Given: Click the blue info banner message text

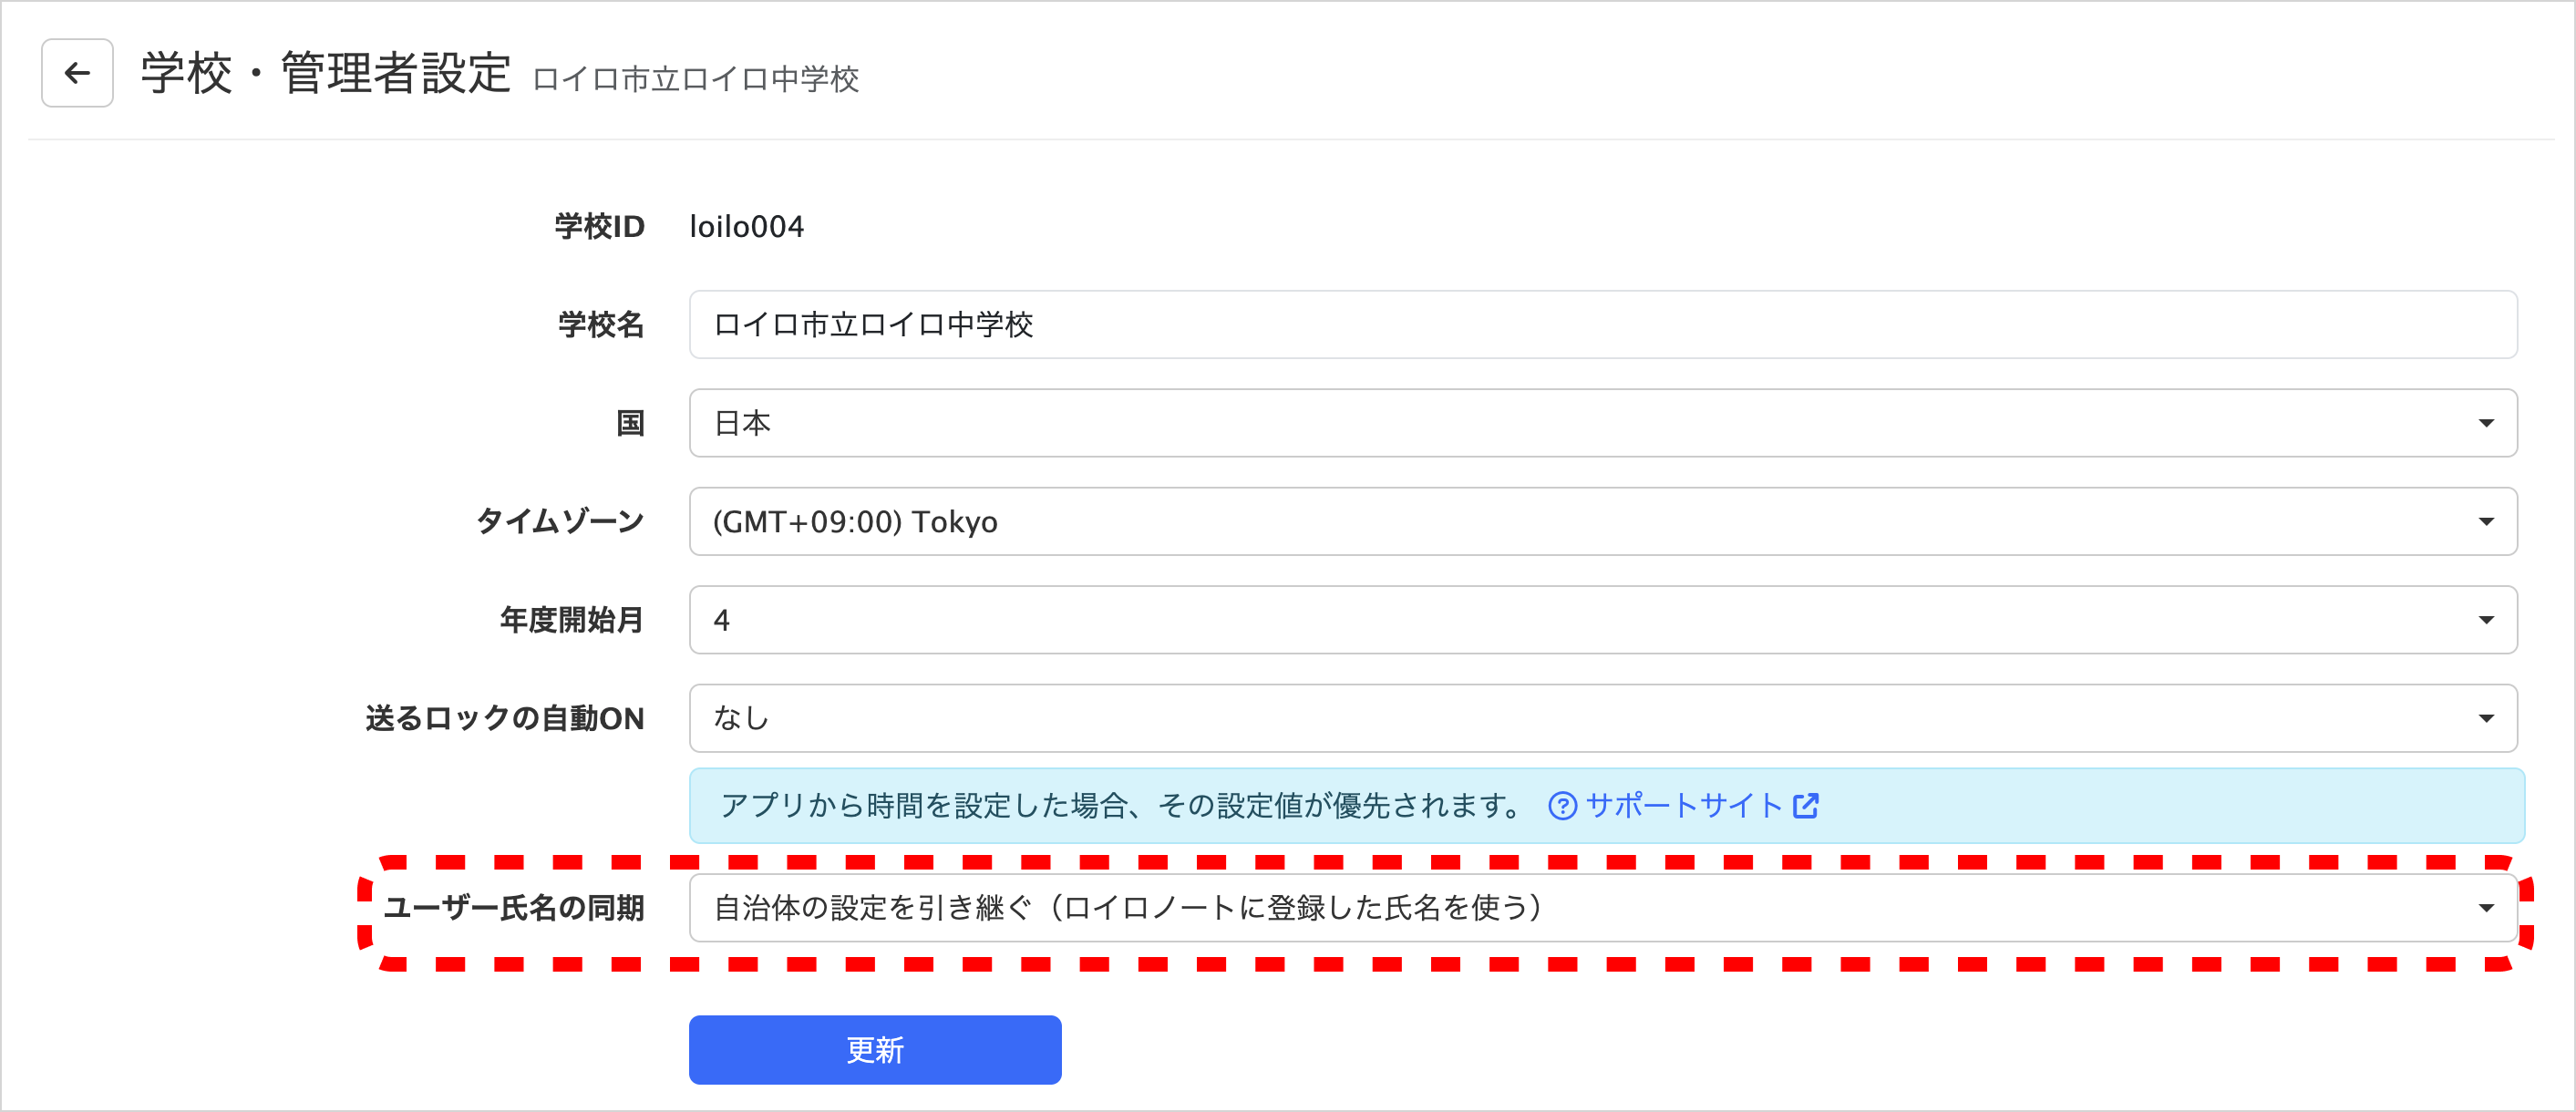Looking at the screenshot, I should [1120, 806].
